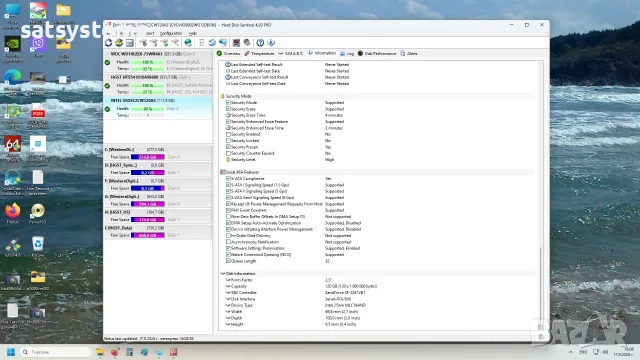
Task: Select the I: [HGST_Data] partition row
Action: point(158,231)
